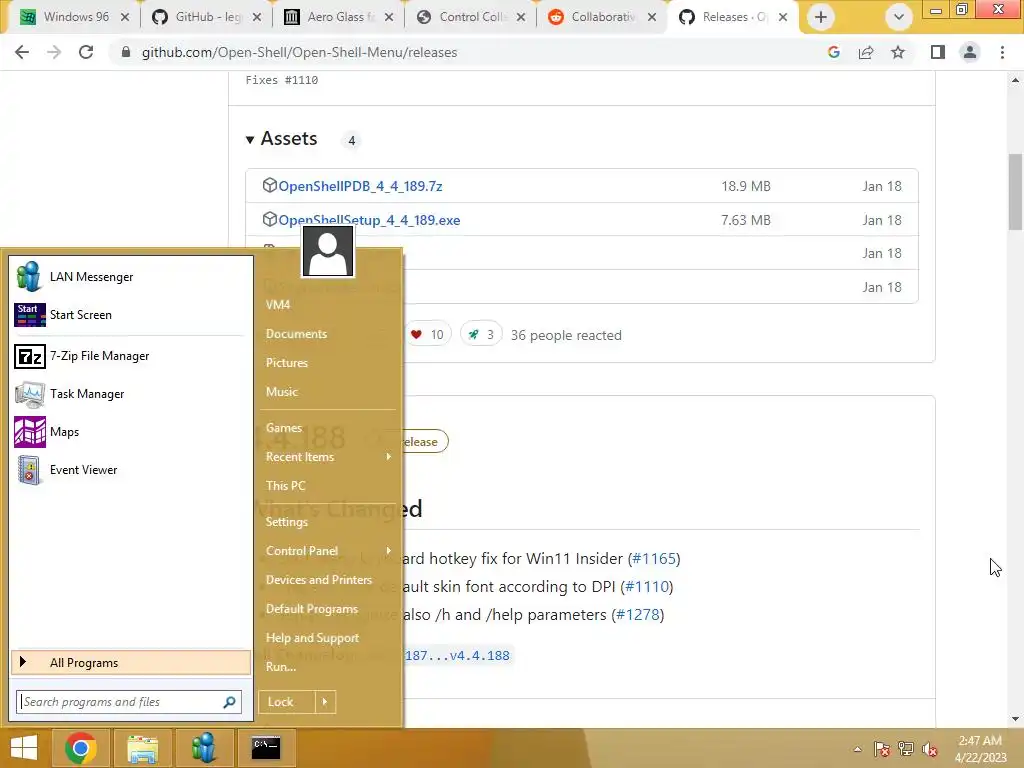Share this page icon
This screenshot has width=1024, height=768.
[866, 52]
